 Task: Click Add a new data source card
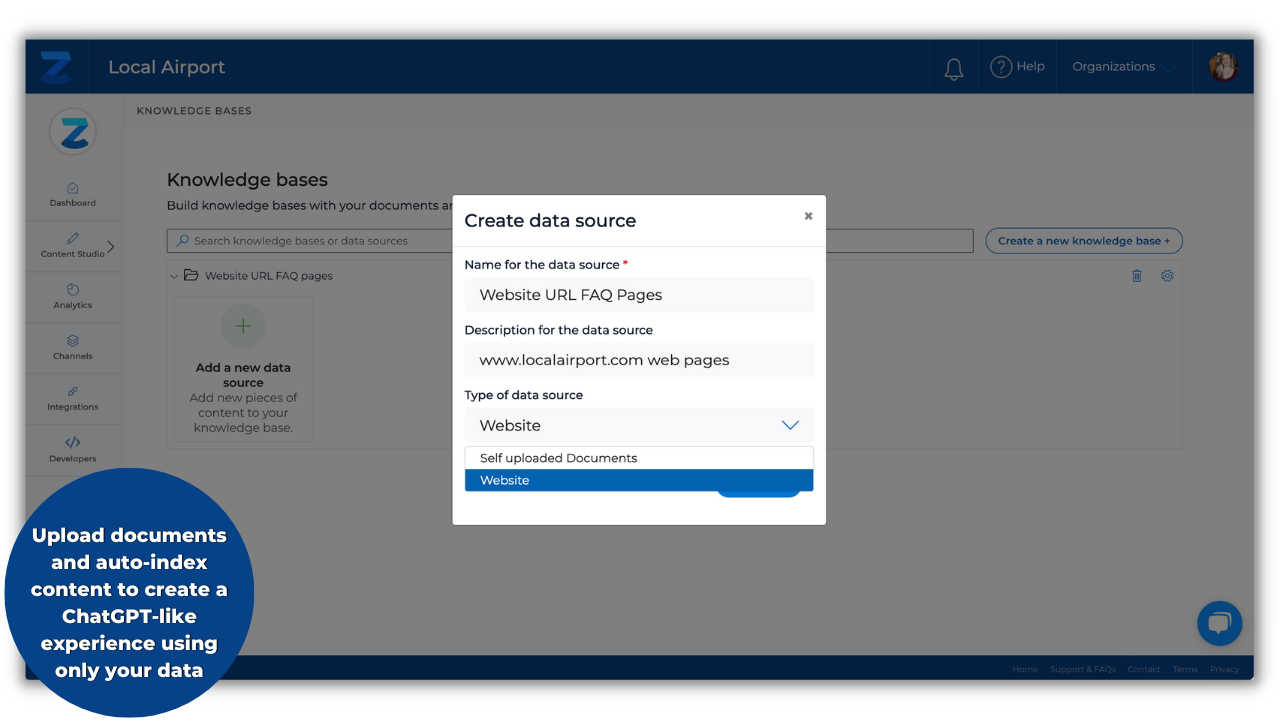(243, 370)
